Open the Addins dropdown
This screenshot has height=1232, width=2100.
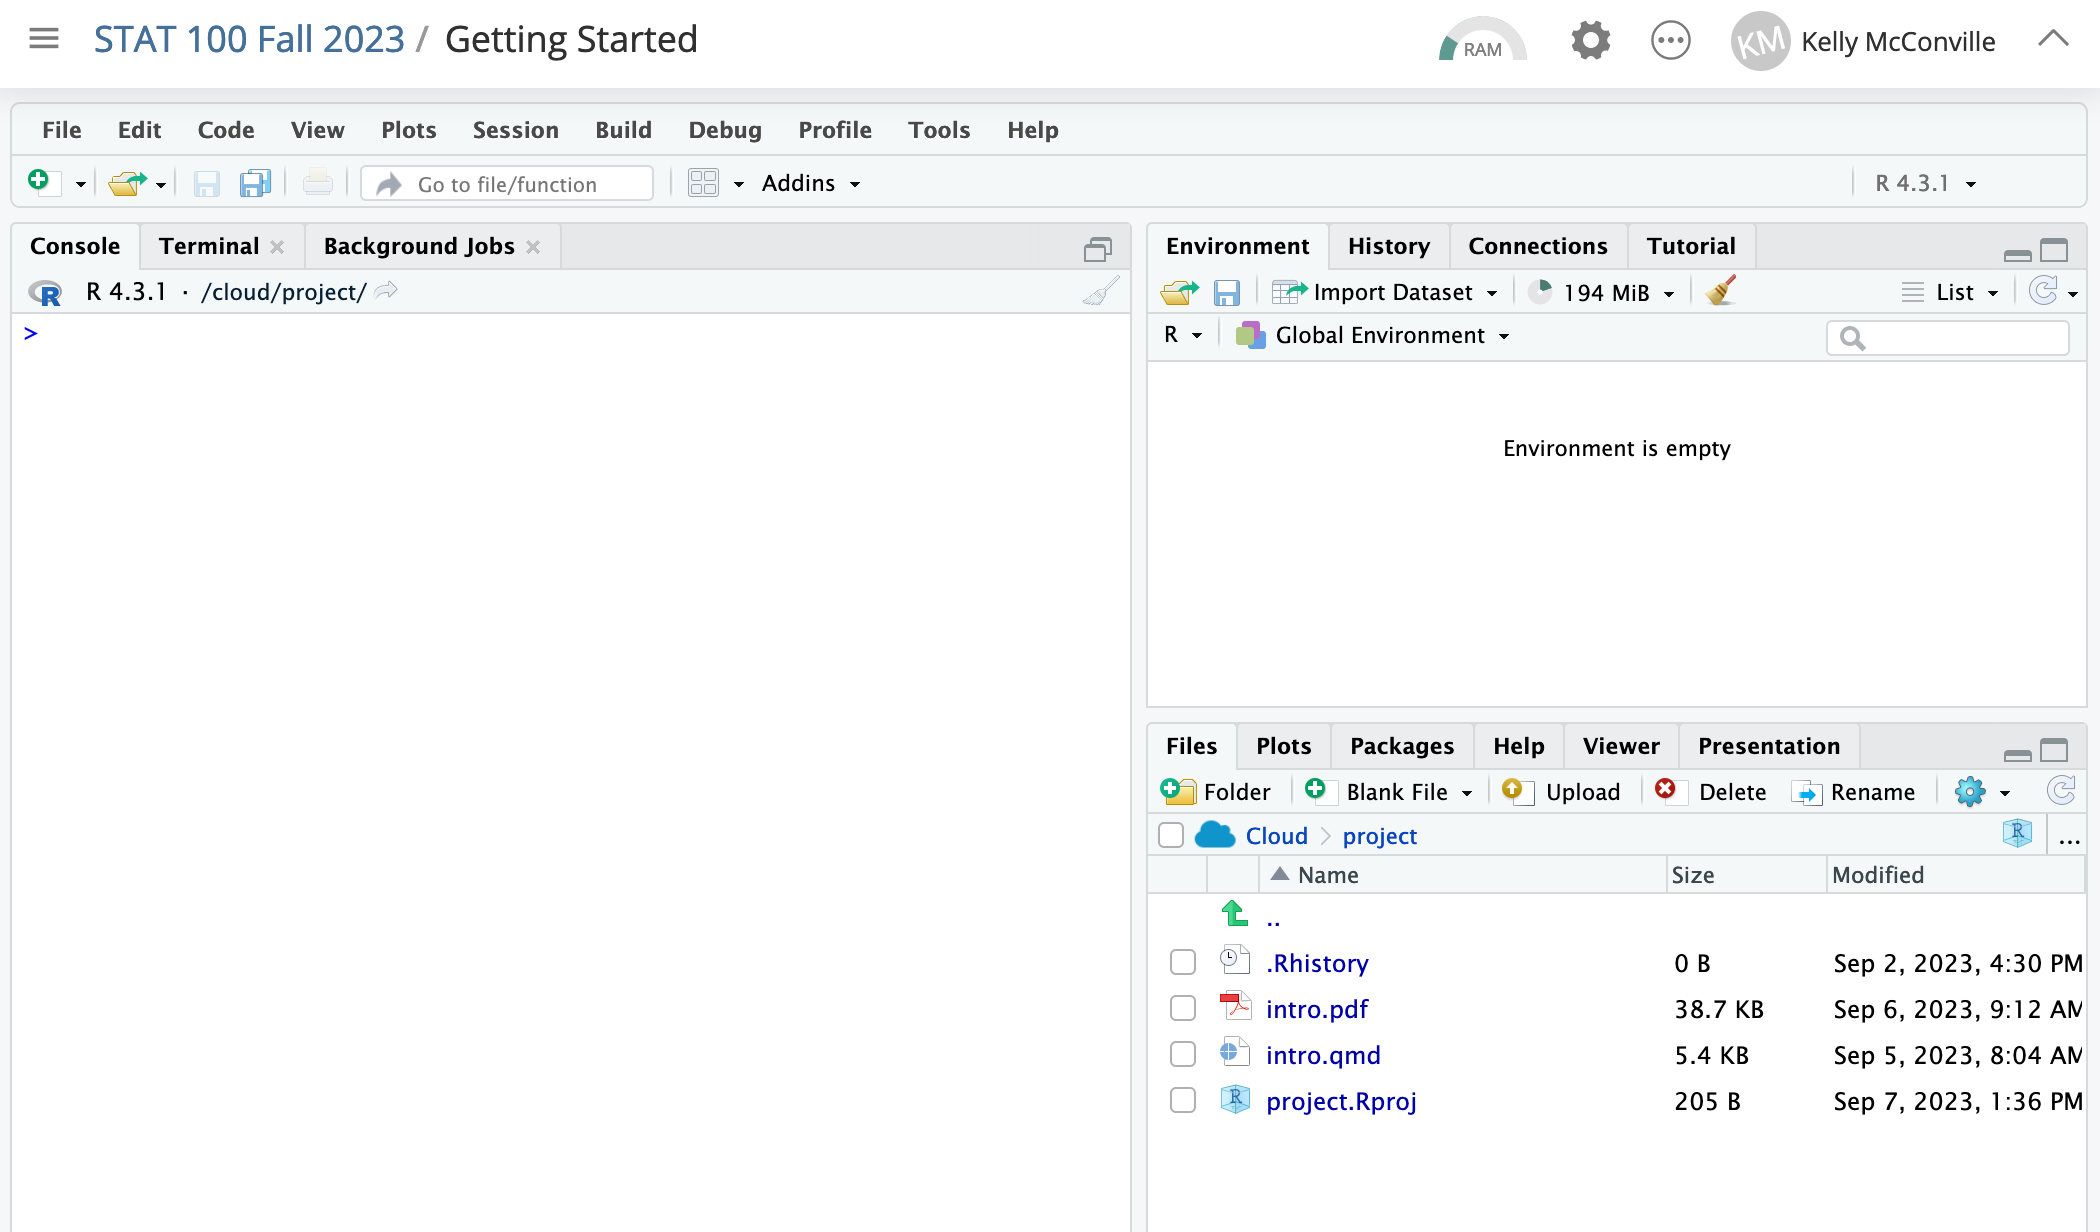coord(810,183)
